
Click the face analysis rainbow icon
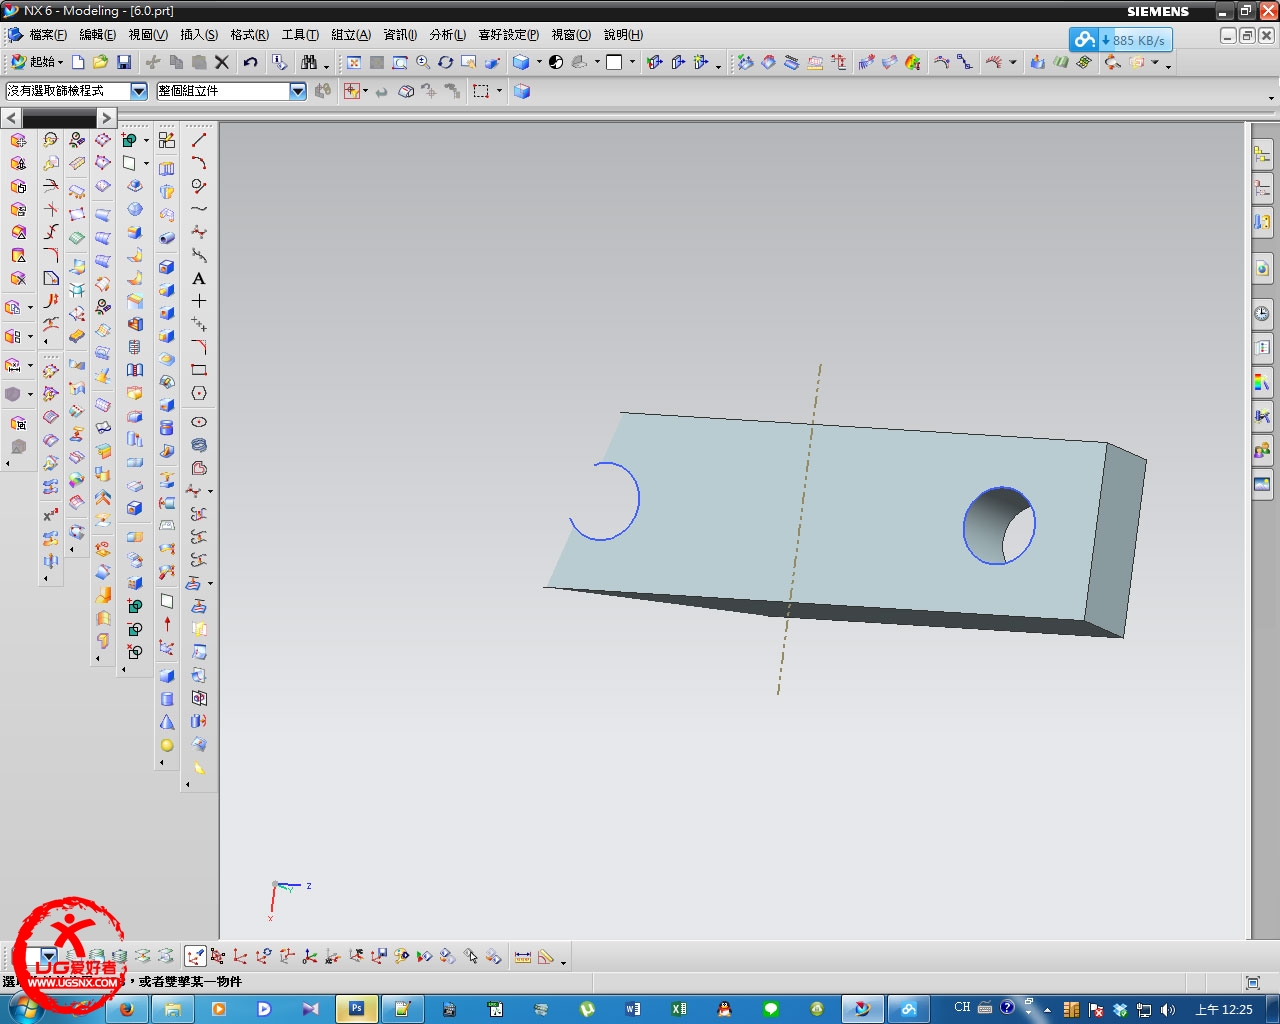(913, 62)
